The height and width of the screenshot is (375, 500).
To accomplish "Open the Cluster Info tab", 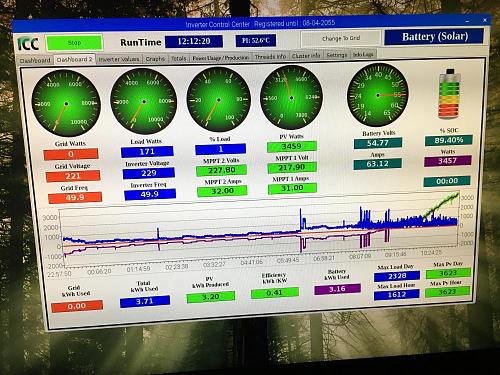I will (306, 56).
